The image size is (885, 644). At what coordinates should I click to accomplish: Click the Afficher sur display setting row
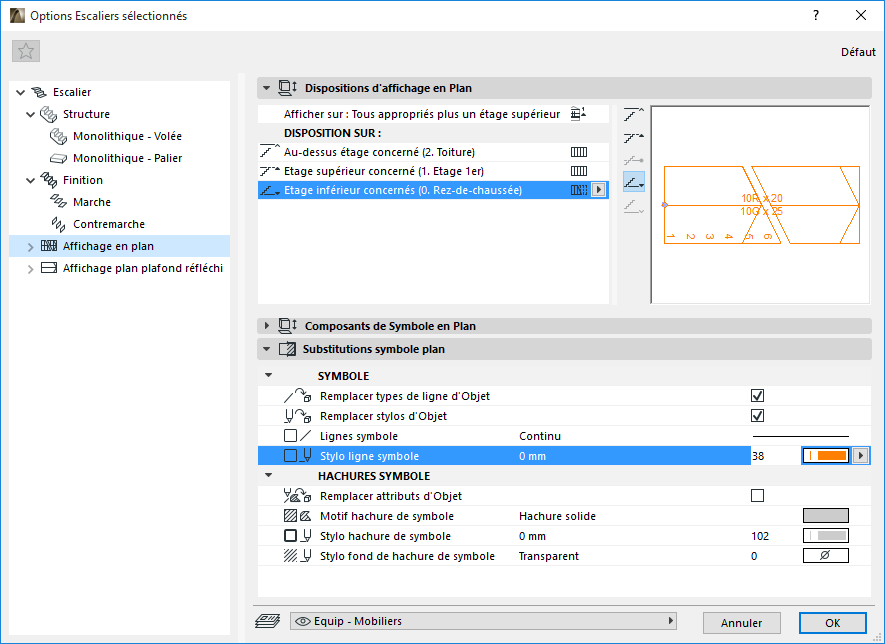pyautogui.click(x=433, y=114)
